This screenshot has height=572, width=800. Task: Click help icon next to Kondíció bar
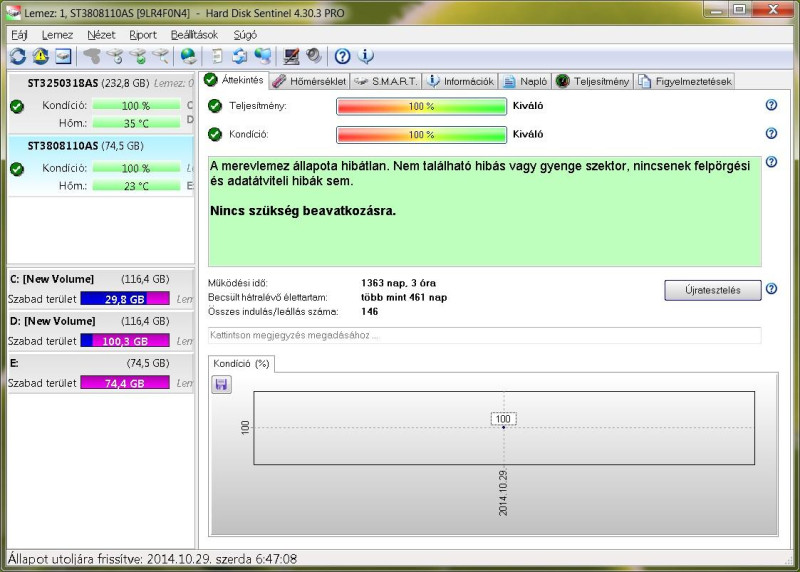tap(771, 133)
